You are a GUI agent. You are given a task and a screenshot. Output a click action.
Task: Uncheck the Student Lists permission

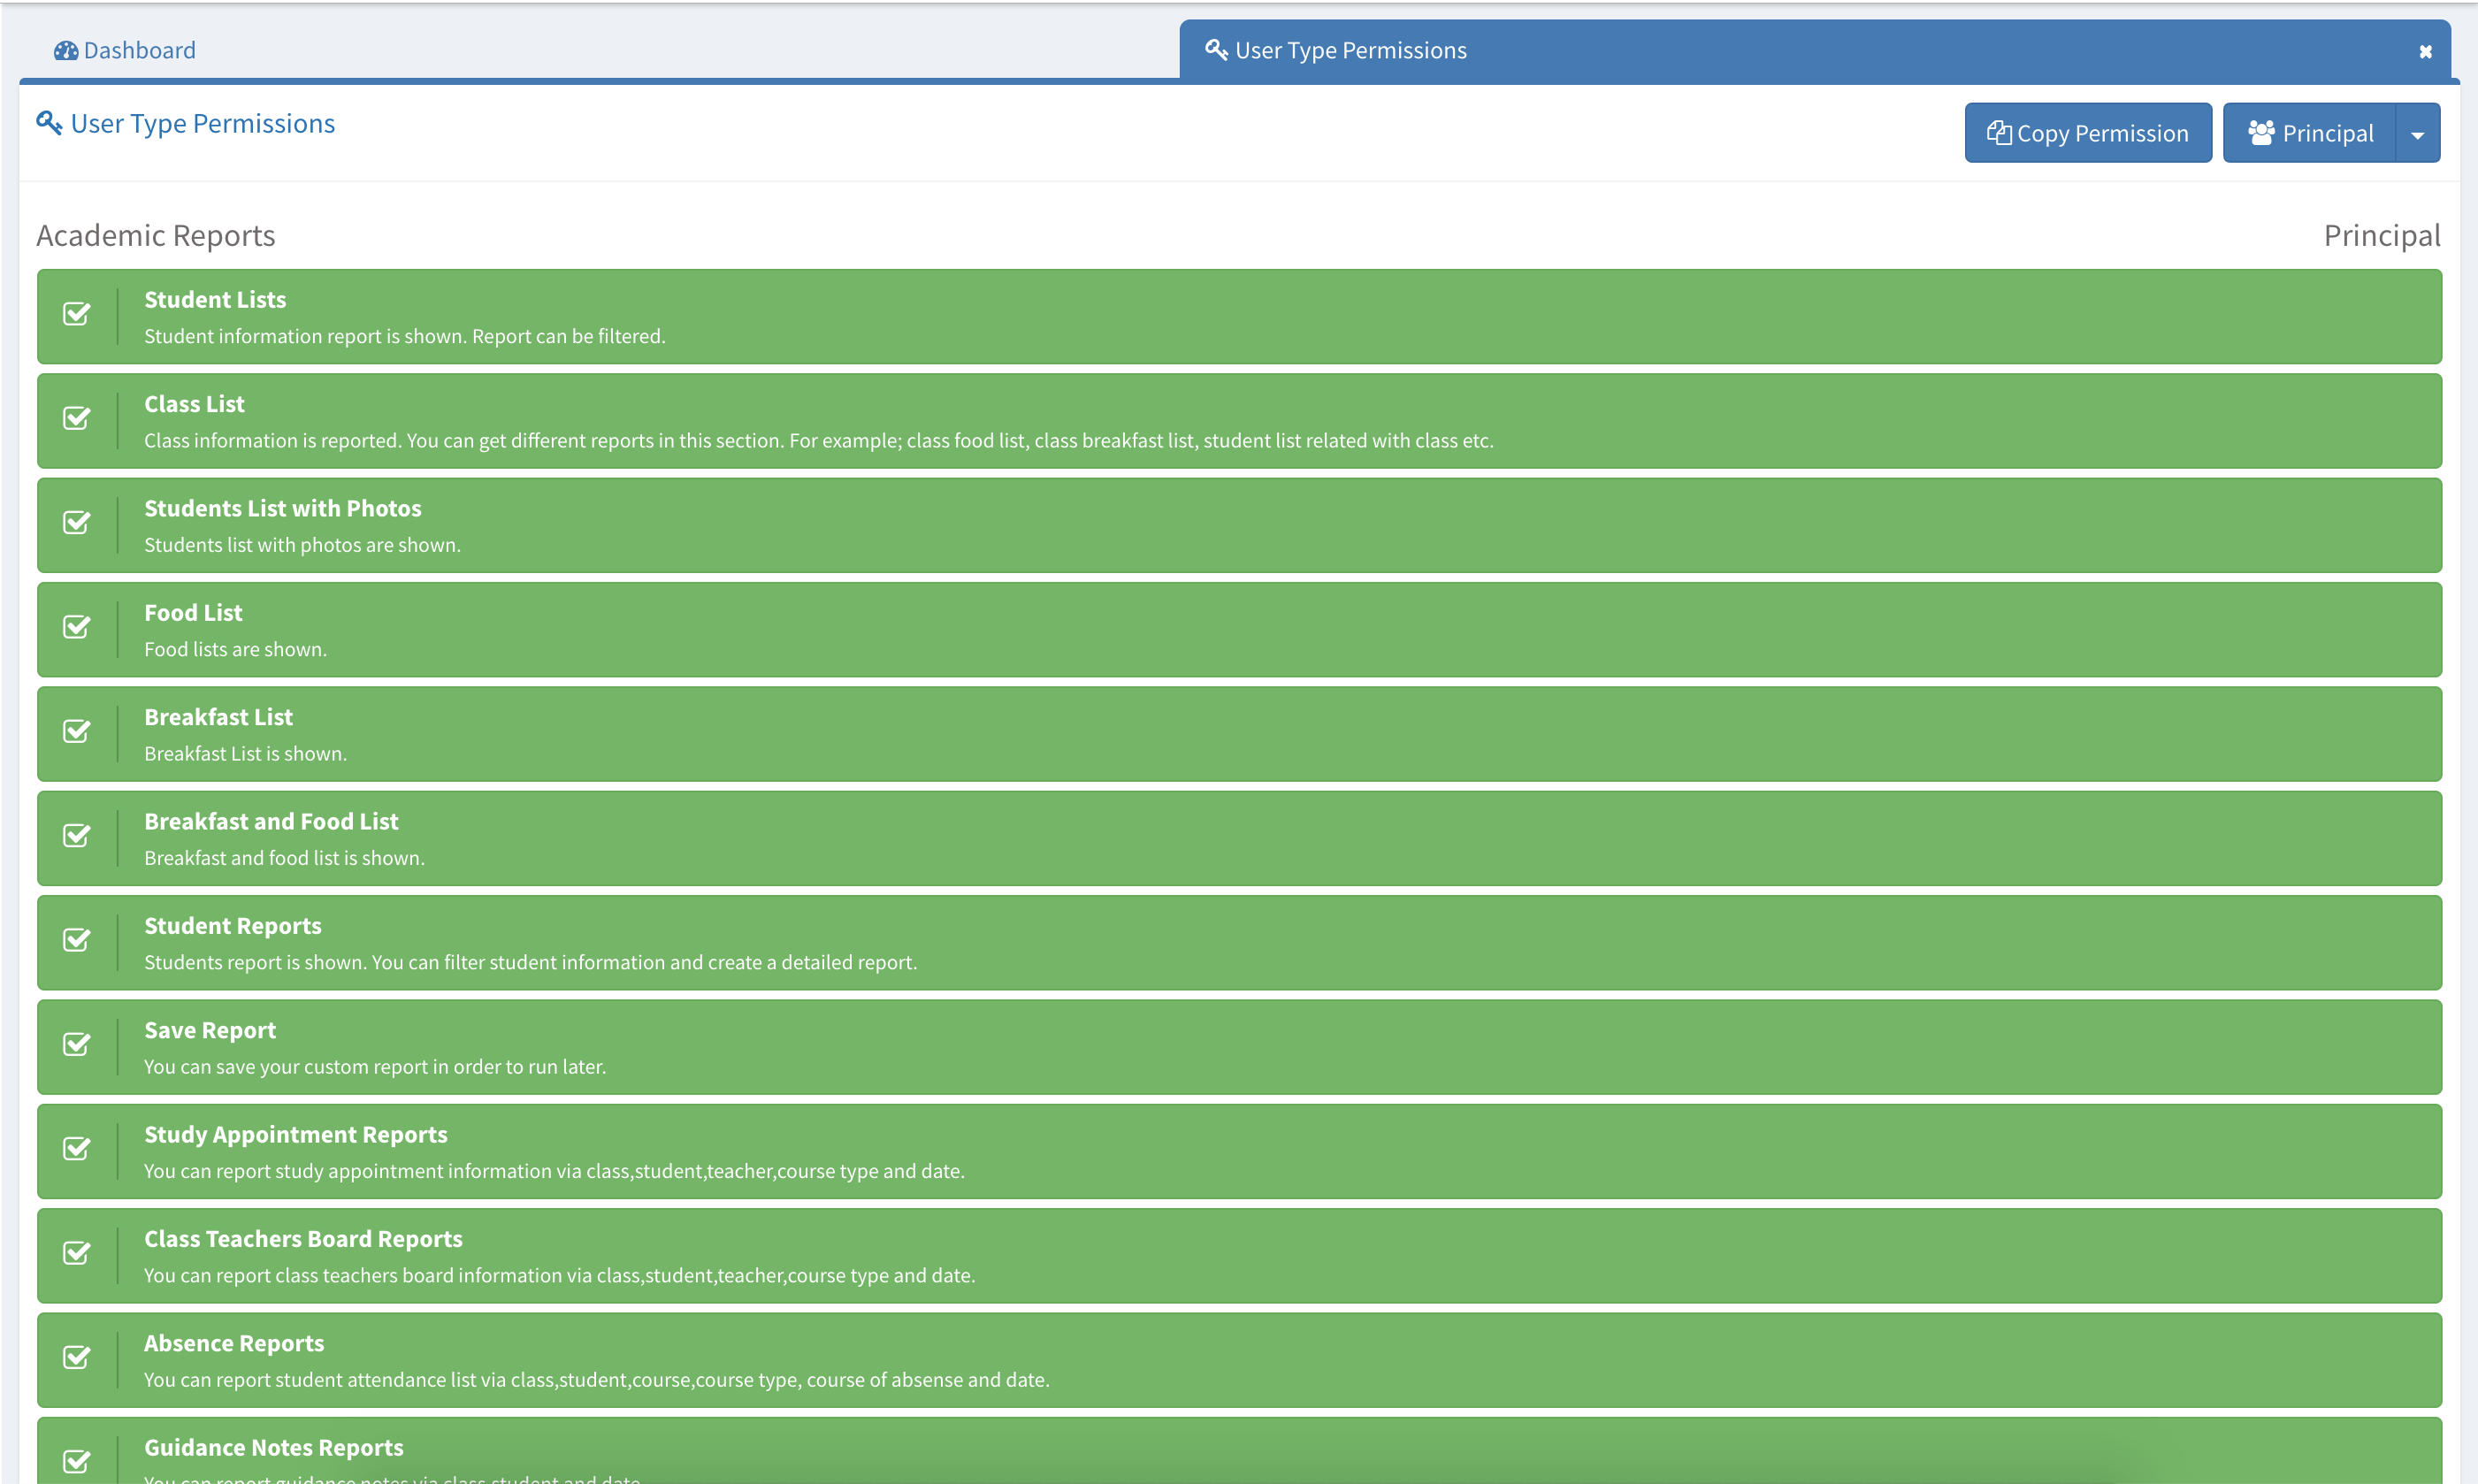77,314
